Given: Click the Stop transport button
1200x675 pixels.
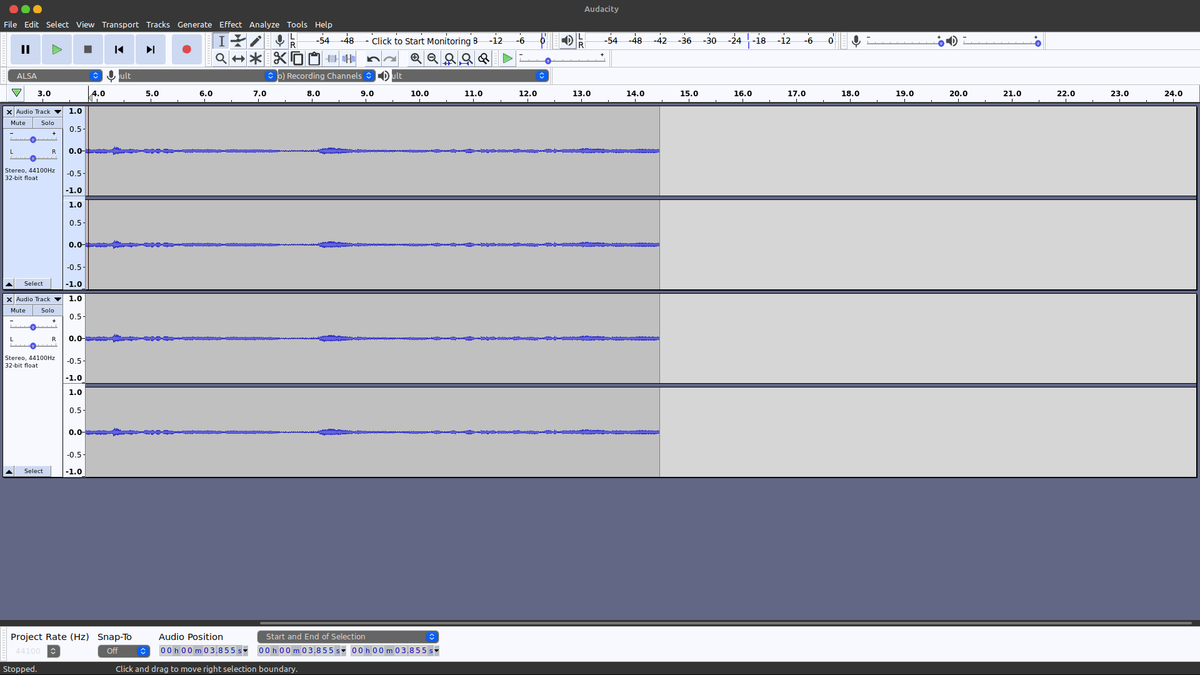Looking at the screenshot, I should 88,49.
